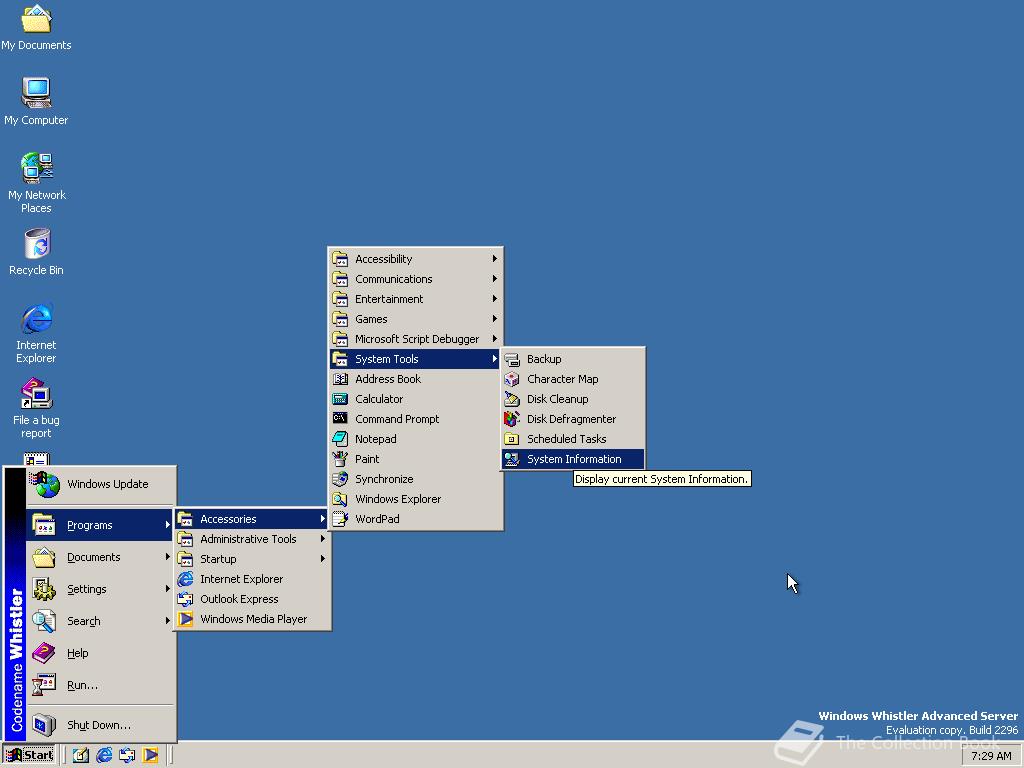Image resolution: width=1024 pixels, height=768 pixels.
Task: Expand the Communications submenu arrow
Action: tap(495, 279)
